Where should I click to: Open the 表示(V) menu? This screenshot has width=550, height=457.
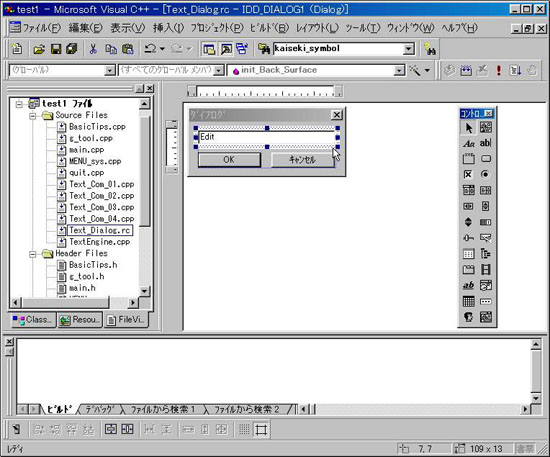click(x=128, y=28)
